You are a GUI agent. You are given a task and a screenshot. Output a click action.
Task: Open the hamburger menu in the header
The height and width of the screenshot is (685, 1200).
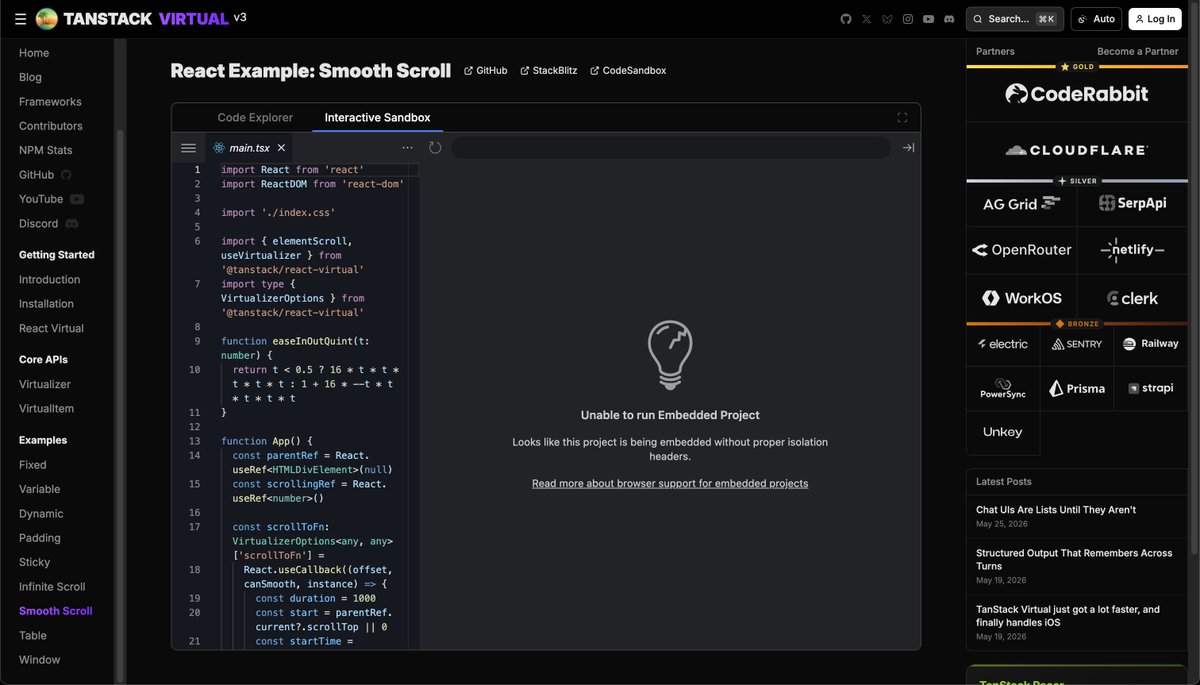(20, 19)
